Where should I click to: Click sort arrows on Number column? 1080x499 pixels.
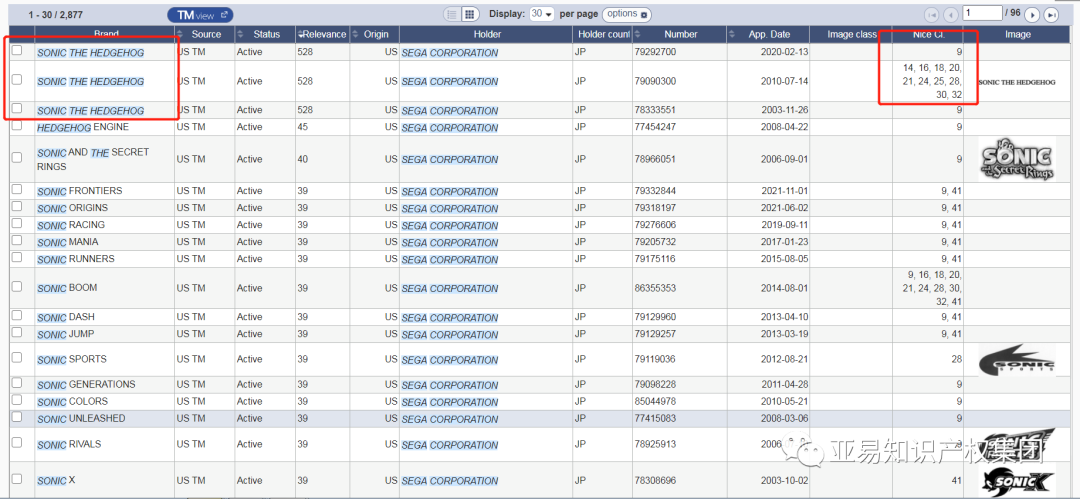pos(637,34)
